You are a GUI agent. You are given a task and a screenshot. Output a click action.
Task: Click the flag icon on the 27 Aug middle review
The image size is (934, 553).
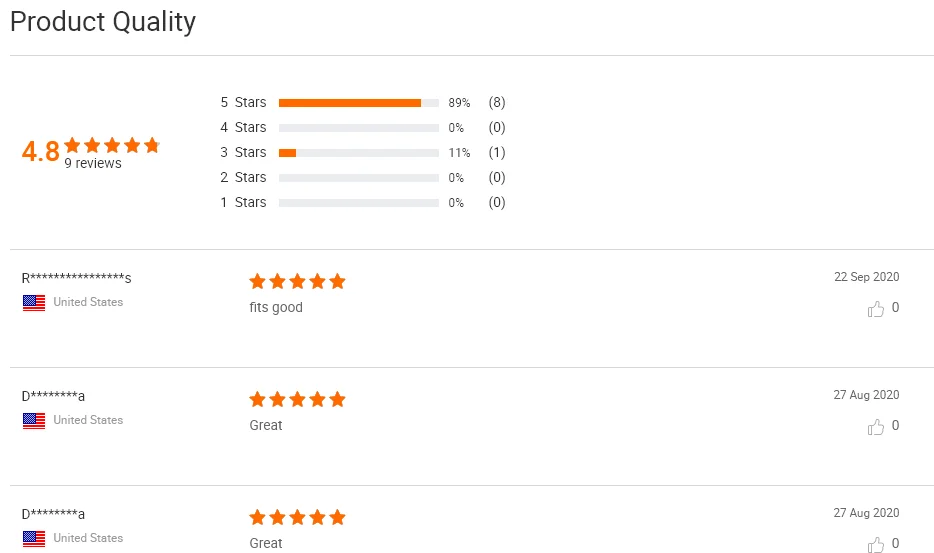tap(34, 421)
